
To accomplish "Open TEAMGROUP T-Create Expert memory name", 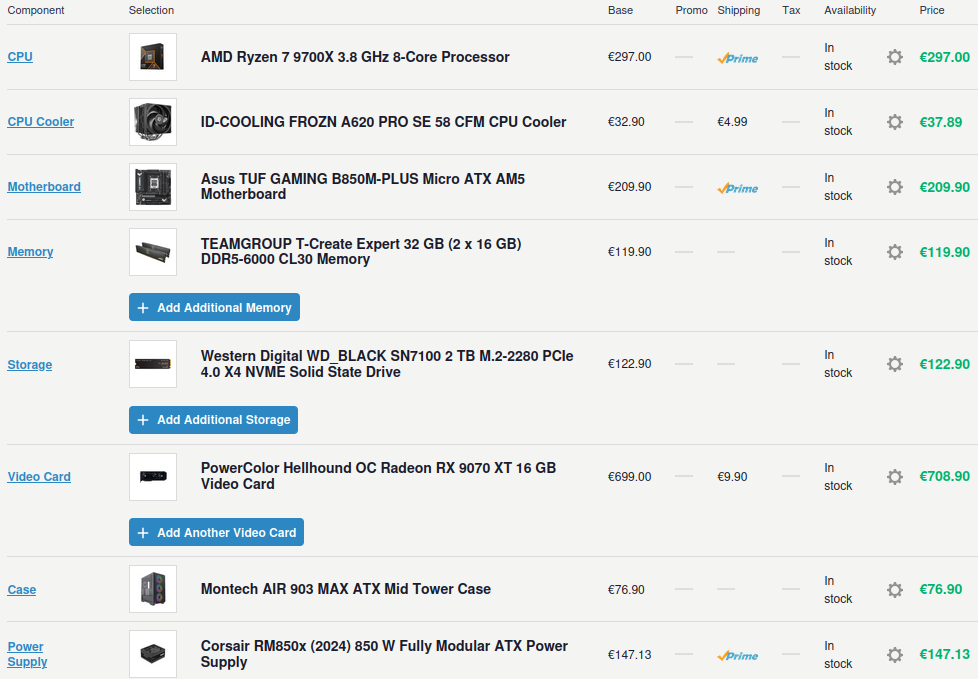I will coord(361,251).
